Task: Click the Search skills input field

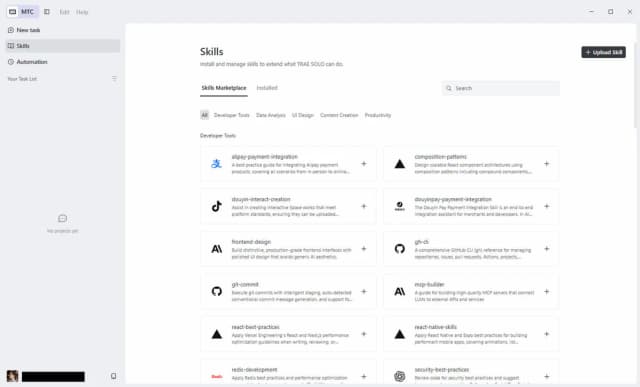Action: (501, 88)
